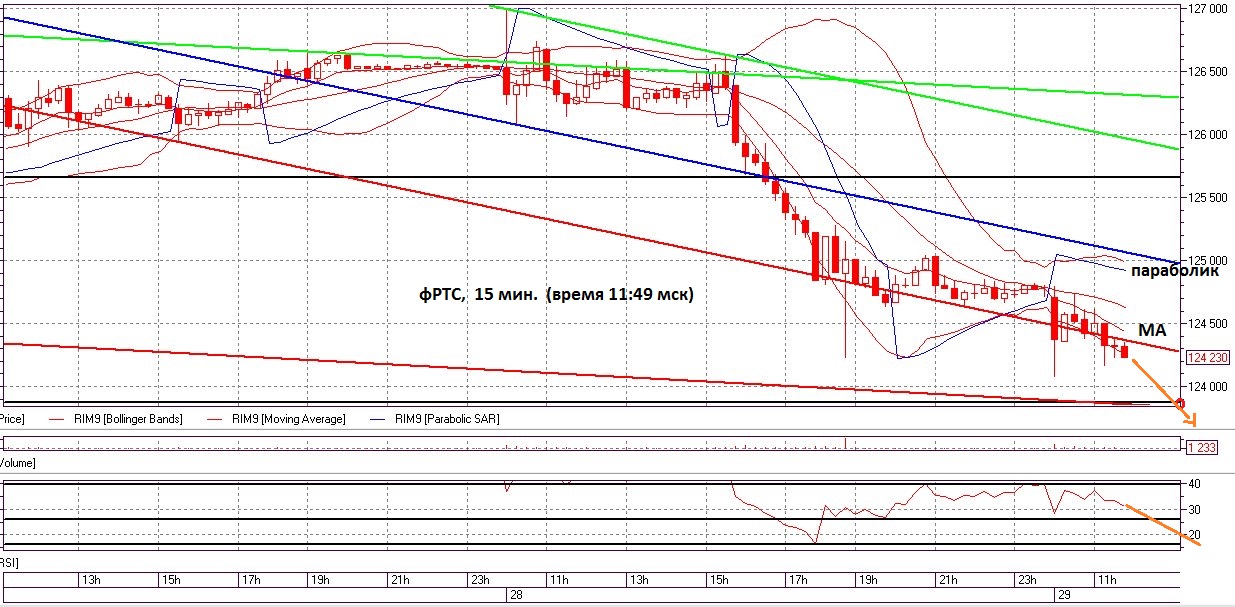Click the Volume] pane label
Image resolution: width=1235 pixels, height=607 pixels.
coord(18,464)
